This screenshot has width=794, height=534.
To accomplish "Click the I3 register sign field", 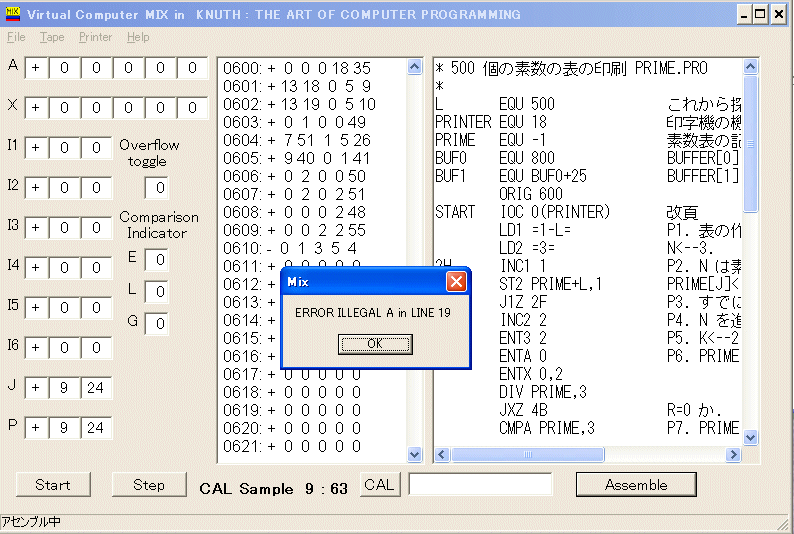I will (36, 228).
